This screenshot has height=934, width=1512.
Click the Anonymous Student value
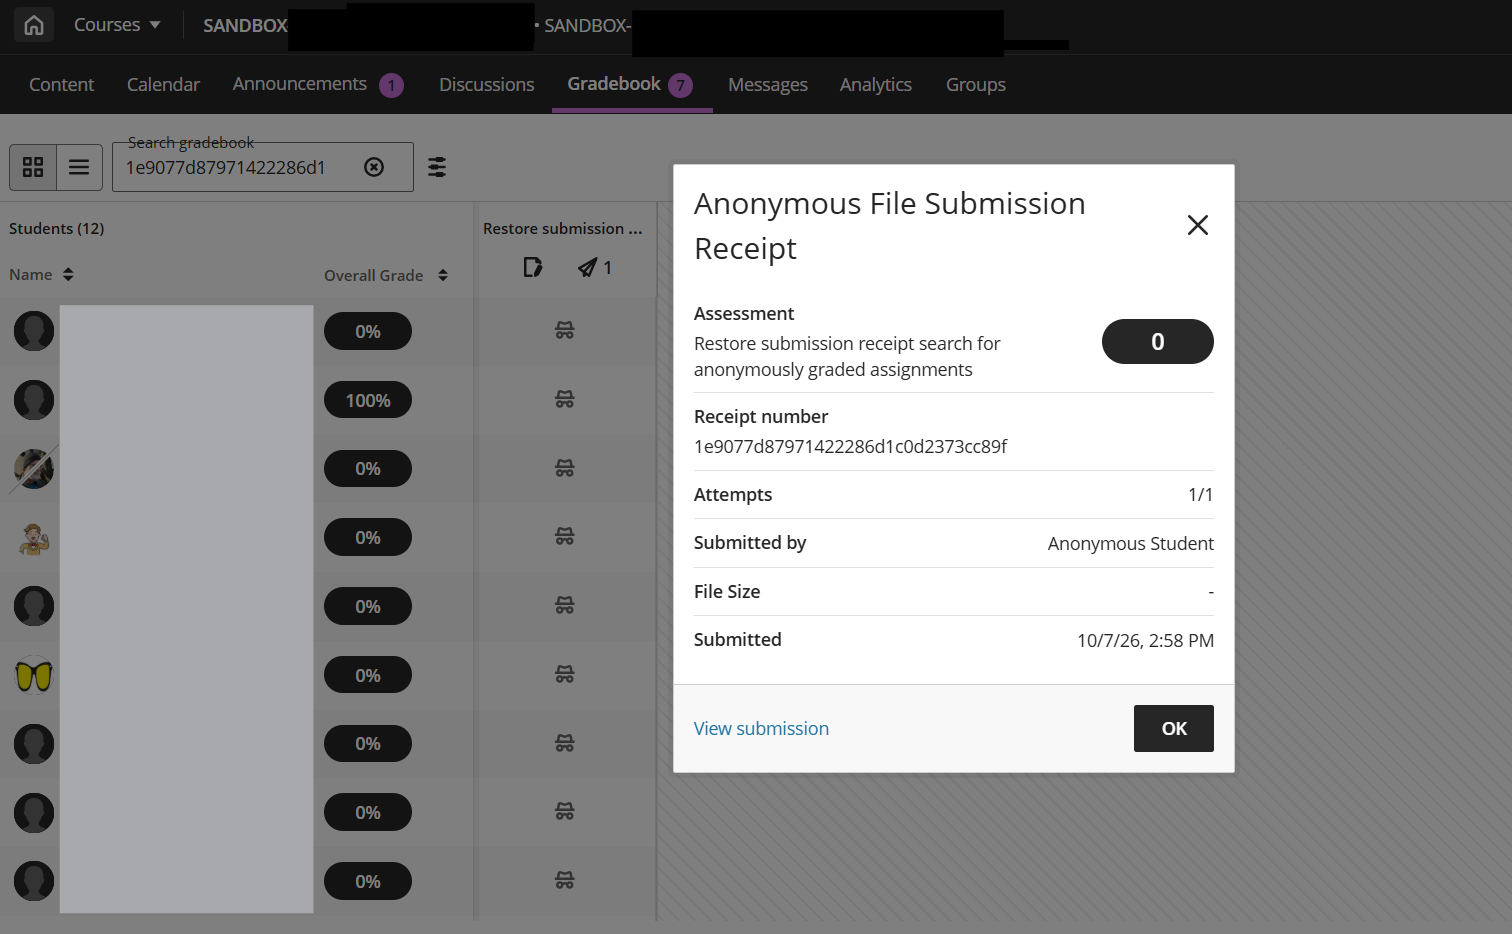pyautogui.click(x=1130, y=544)
